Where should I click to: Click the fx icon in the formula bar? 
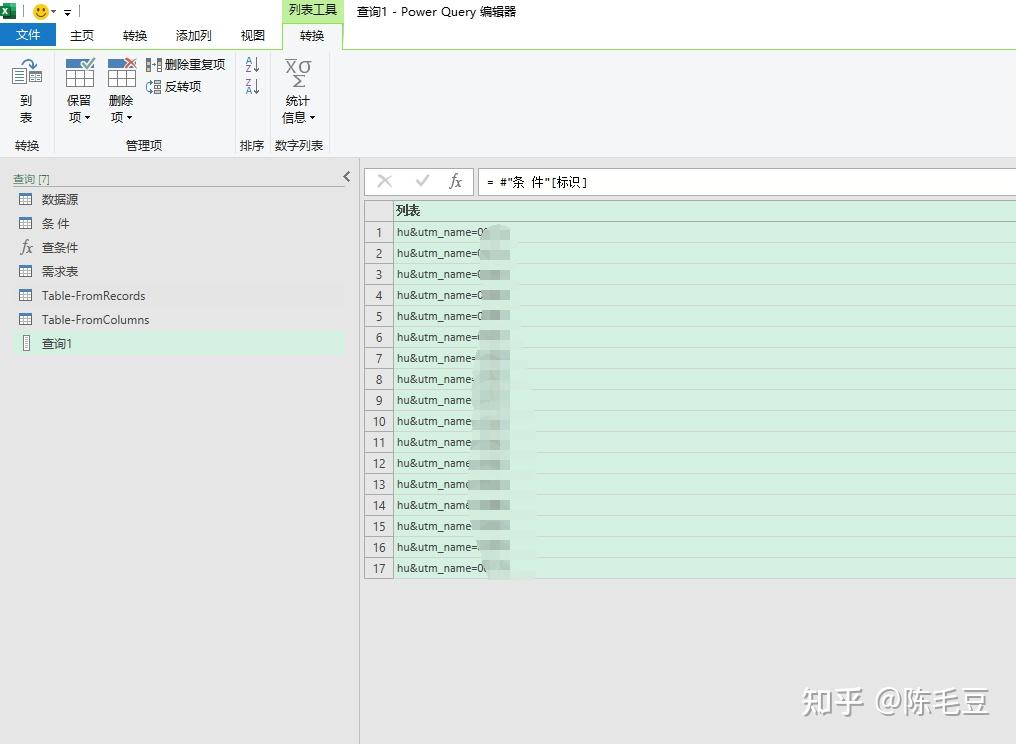coord(455,181)
